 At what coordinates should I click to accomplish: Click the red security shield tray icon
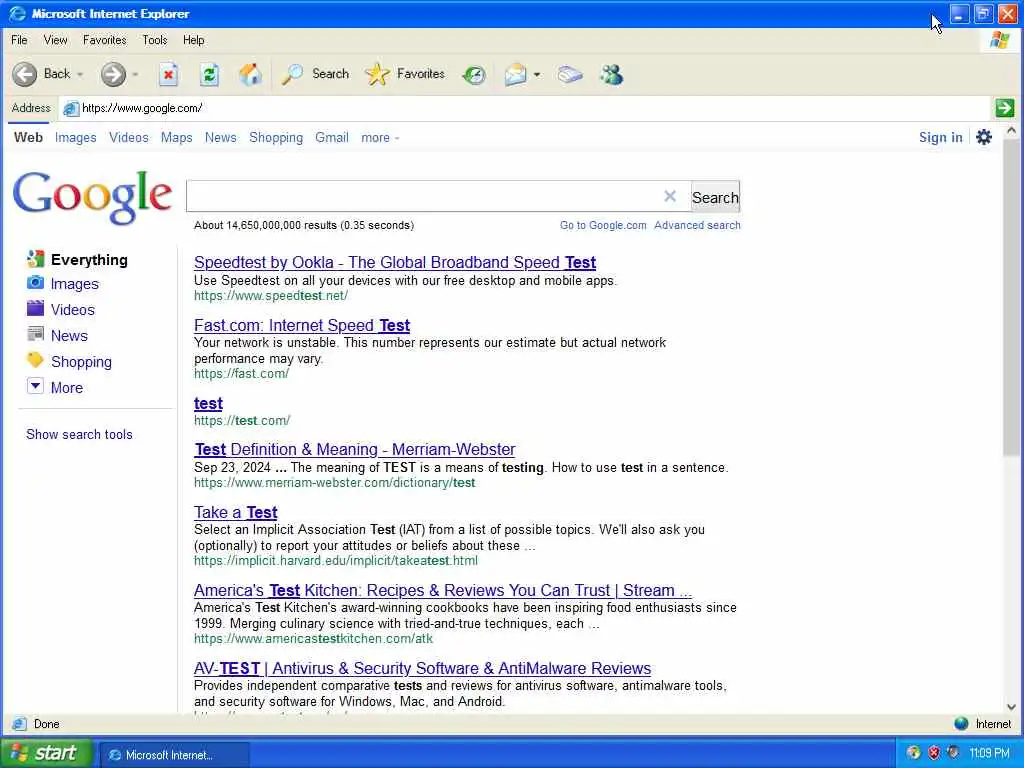[x=934, y=753]
